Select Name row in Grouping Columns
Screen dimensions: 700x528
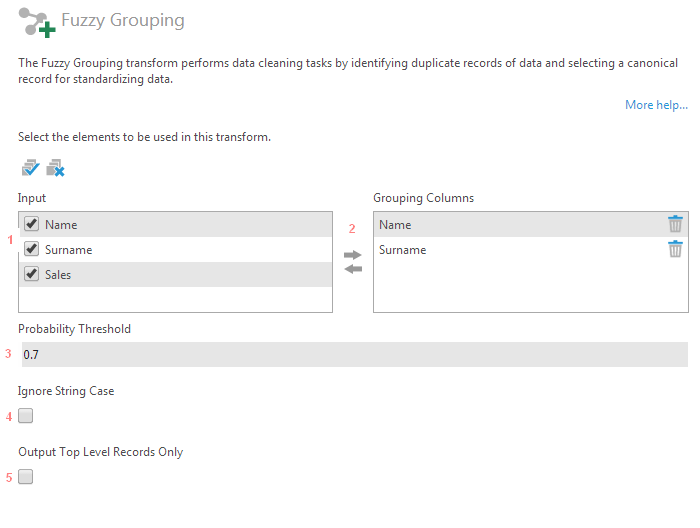[x=500, y=225]
